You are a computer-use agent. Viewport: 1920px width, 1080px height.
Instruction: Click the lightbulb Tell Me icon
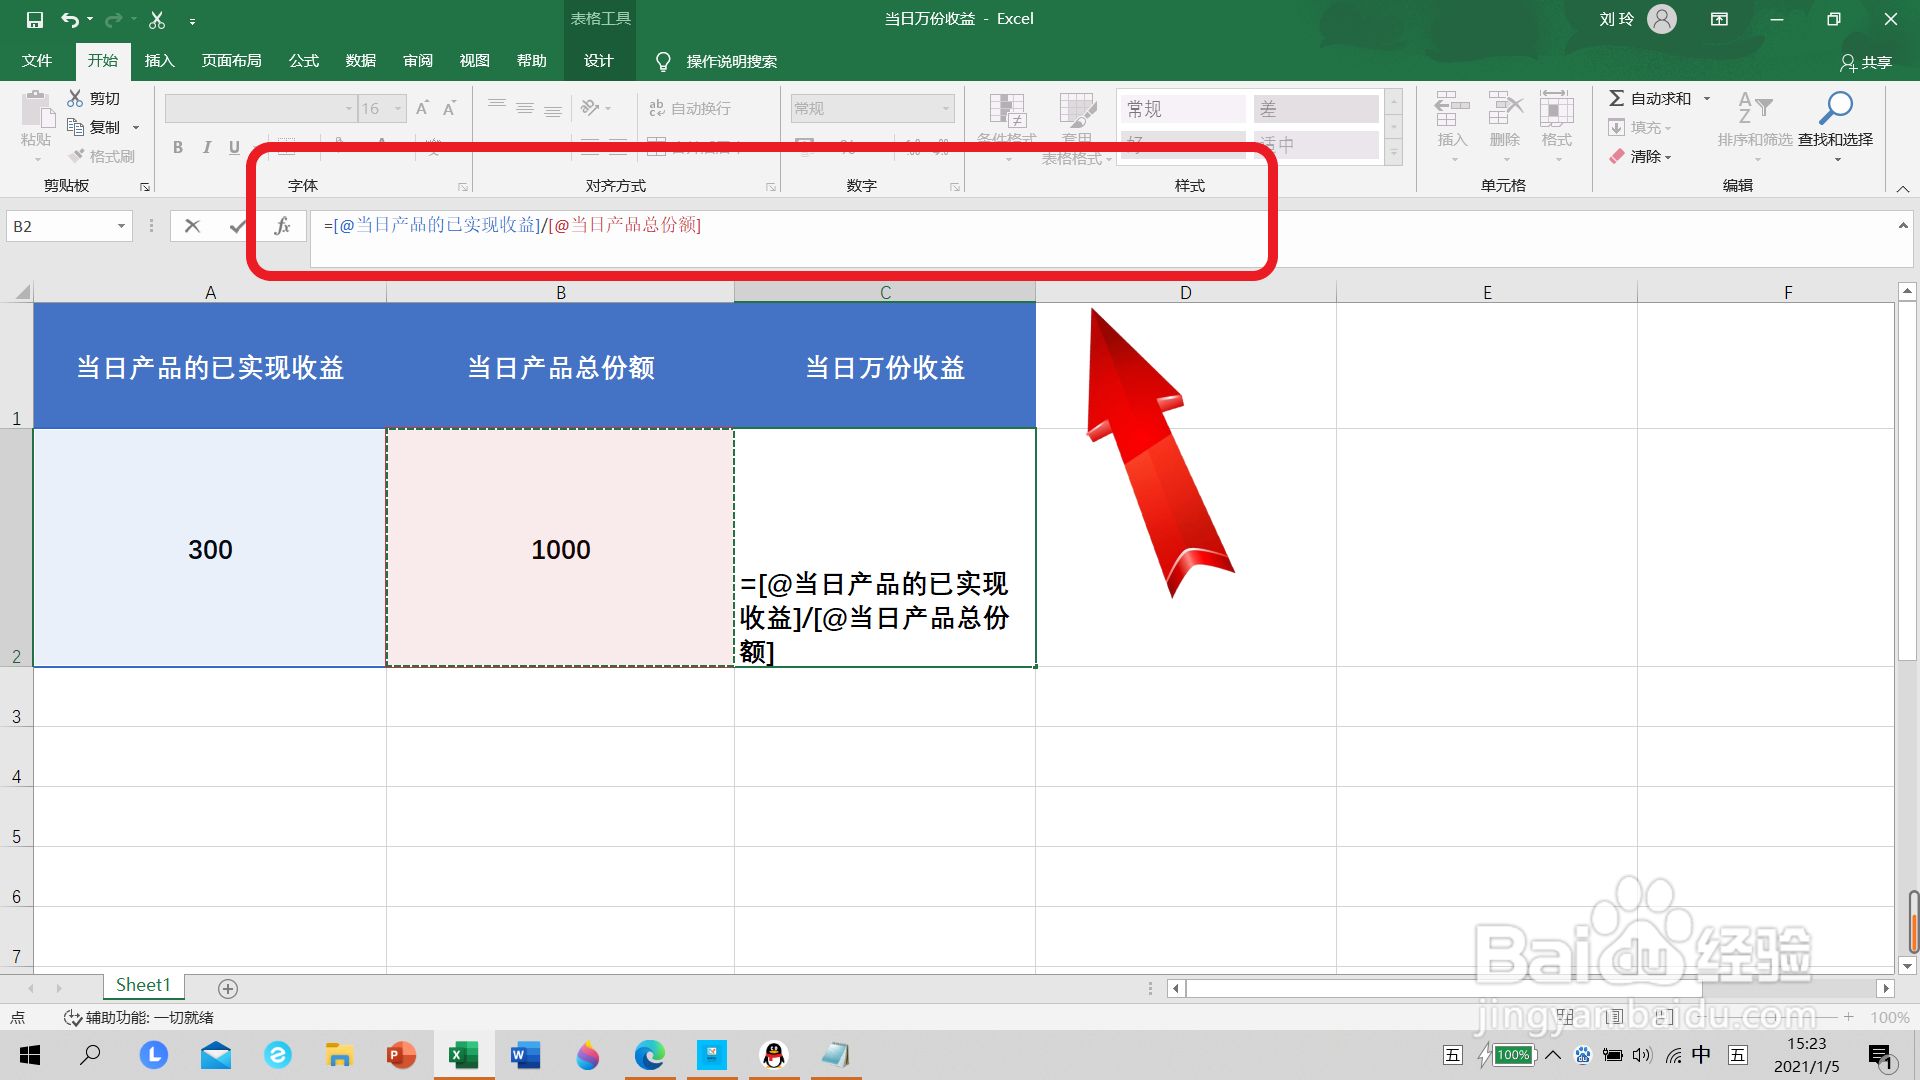coord(662,61)
